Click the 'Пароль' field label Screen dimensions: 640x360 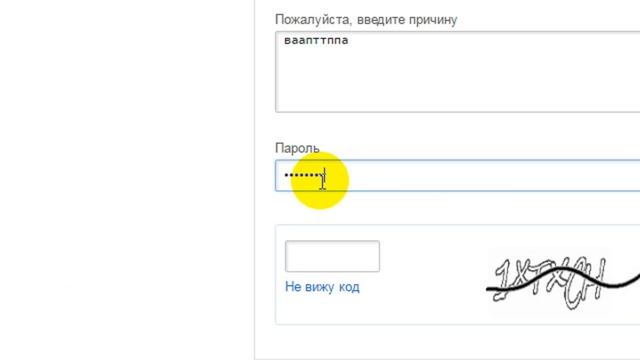(x=297, y=148)
